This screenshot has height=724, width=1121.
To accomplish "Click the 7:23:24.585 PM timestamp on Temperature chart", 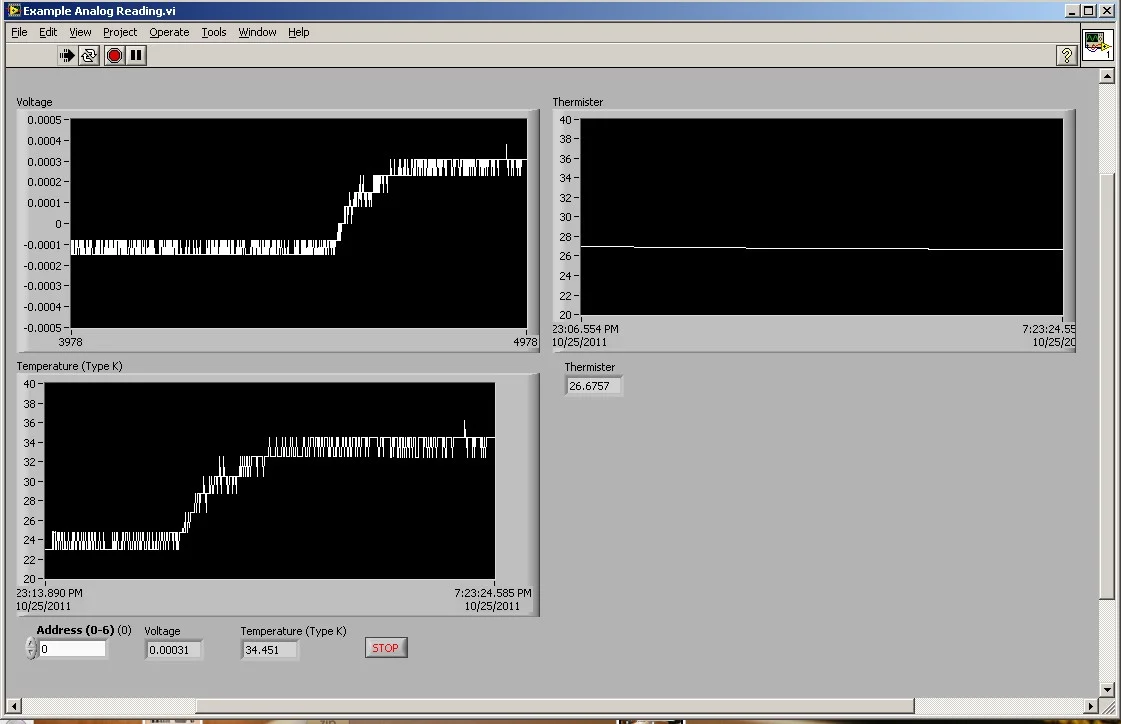I will click(x=493, y=592).
